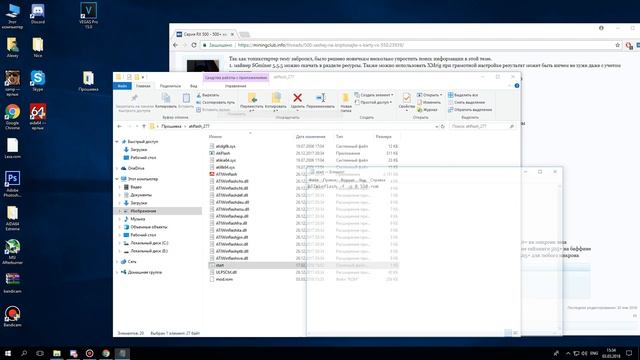Click the Paste clipboard icon in ribbon
This screenshot has width=640, height=360.
[186, 98]
